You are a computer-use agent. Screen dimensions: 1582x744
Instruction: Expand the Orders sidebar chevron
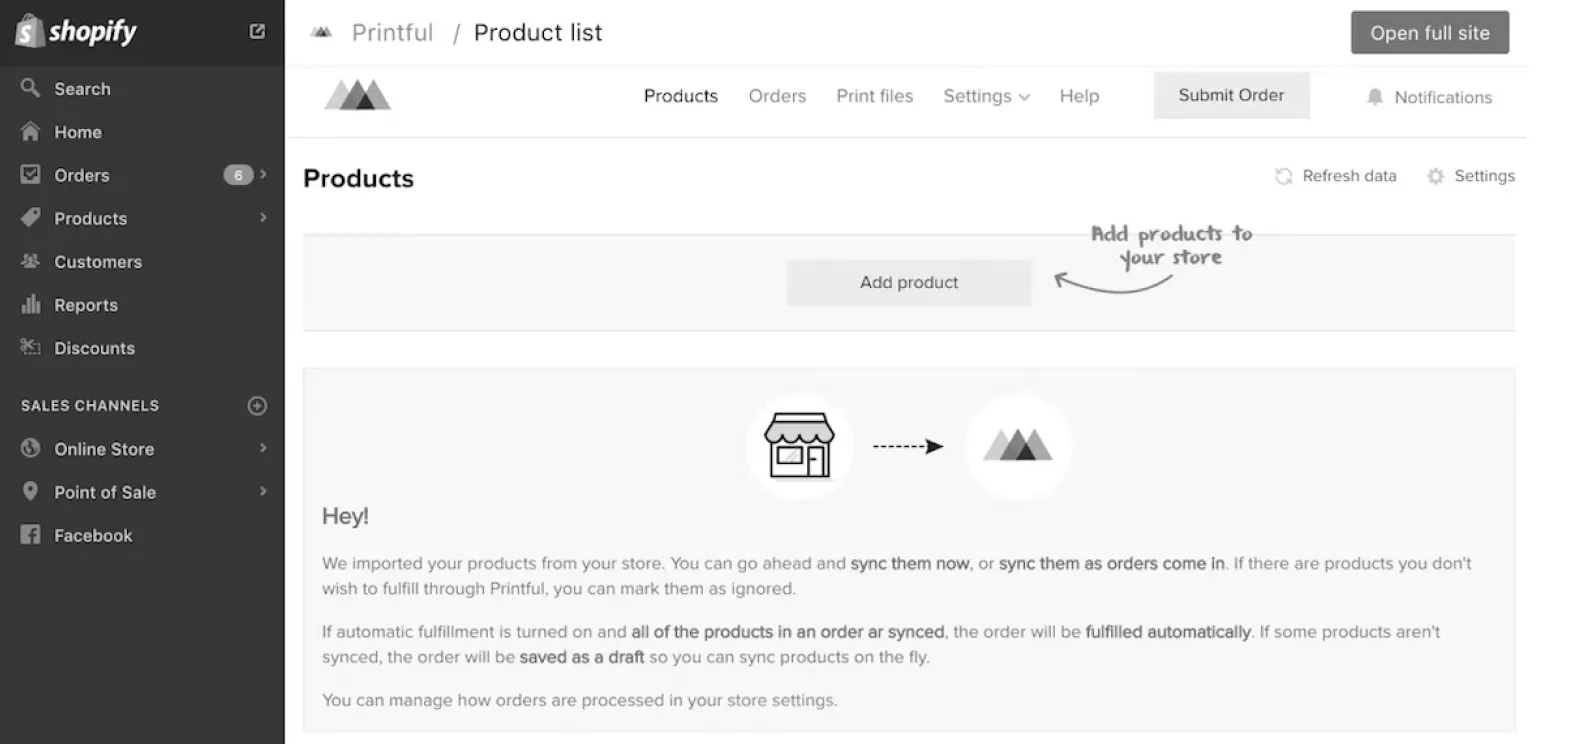pos(263,174)
